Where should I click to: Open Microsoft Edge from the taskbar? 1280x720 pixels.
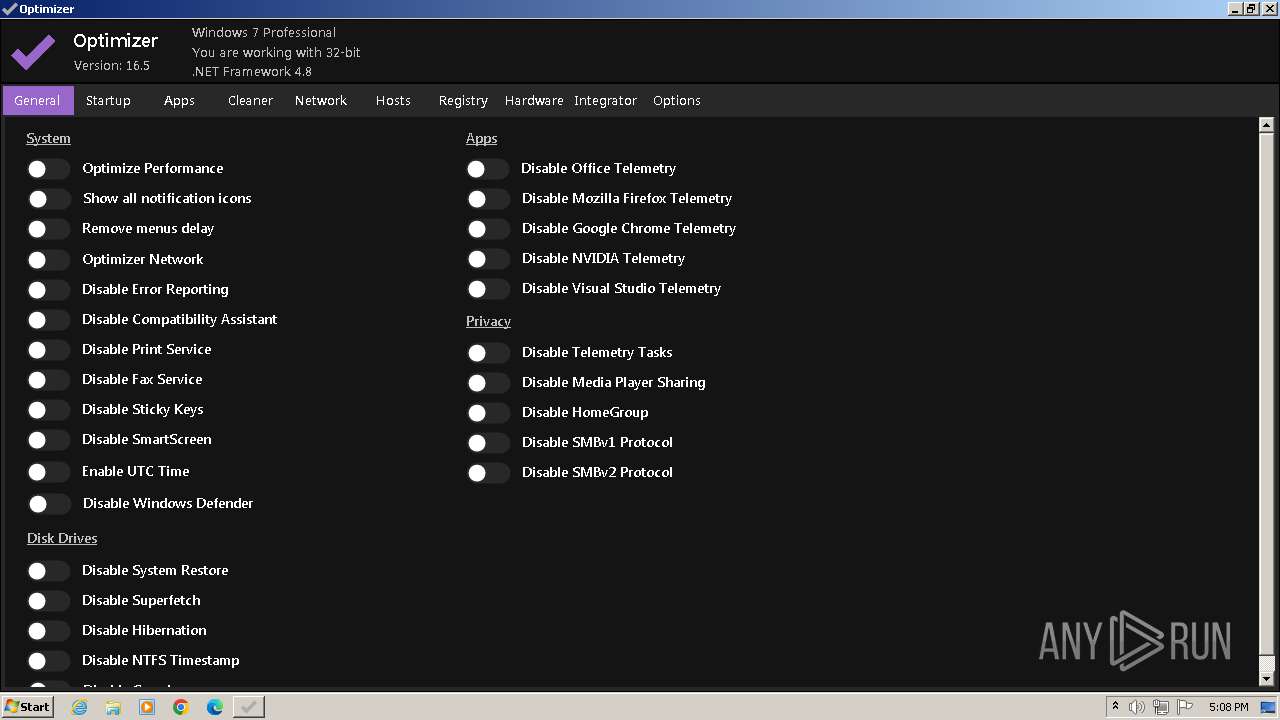tap(215, 707)
